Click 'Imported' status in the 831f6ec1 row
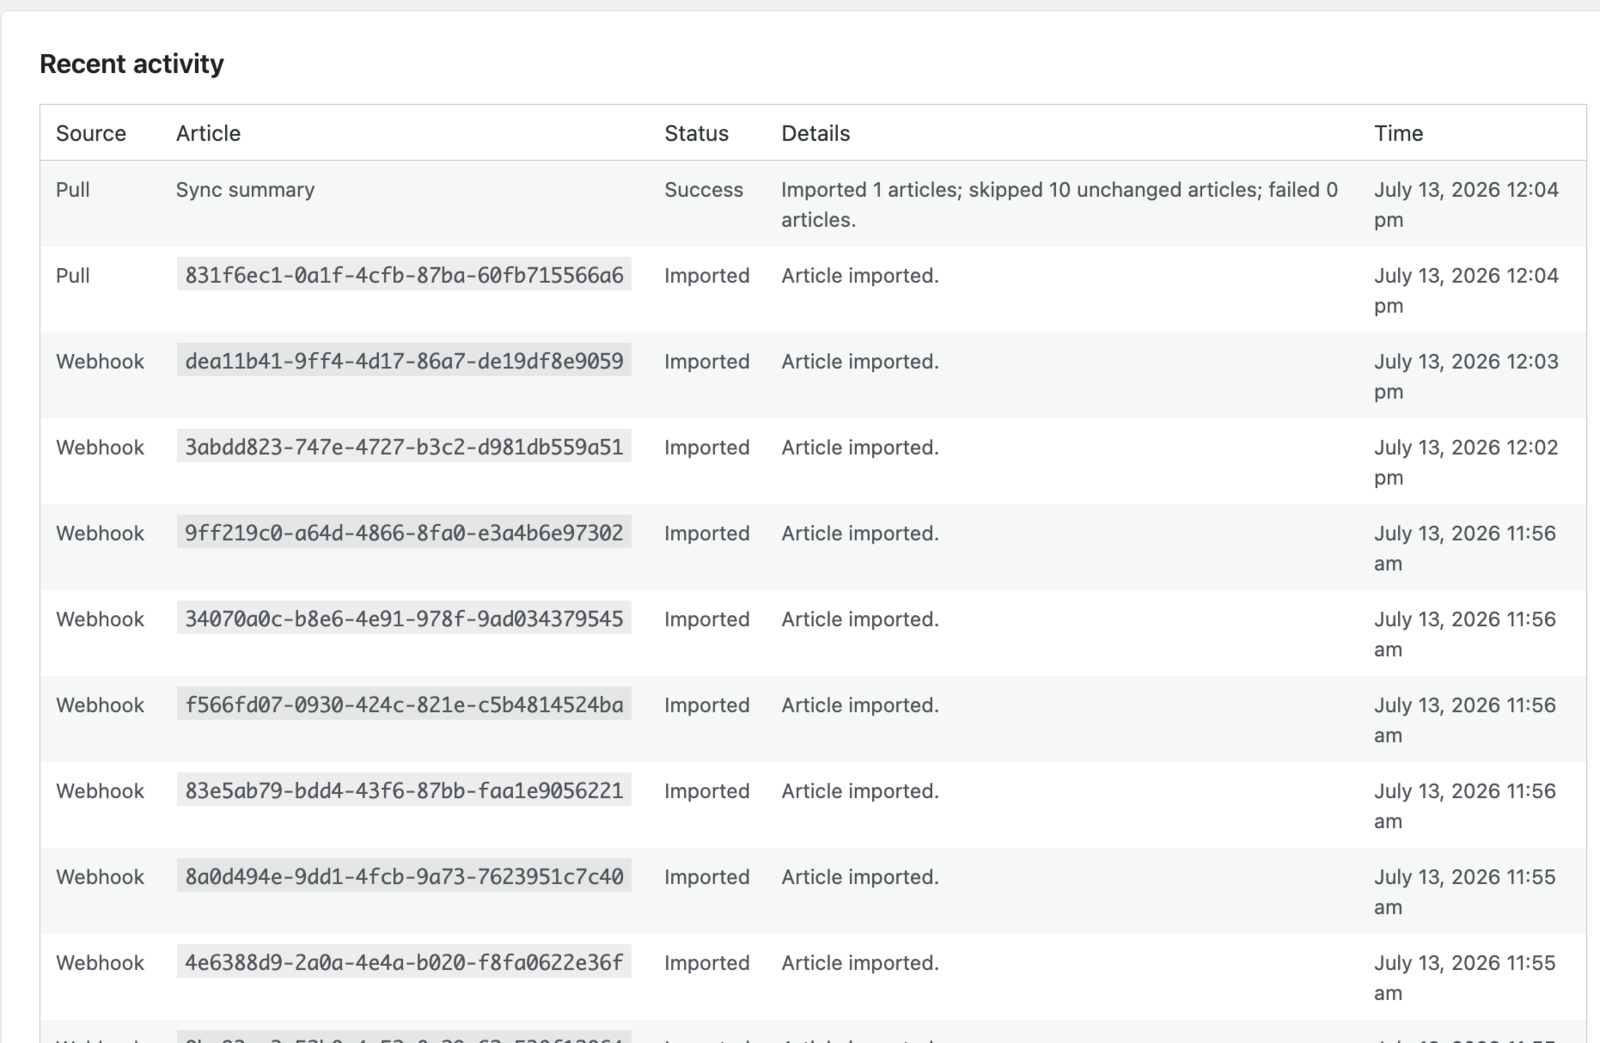 (706, 276)
